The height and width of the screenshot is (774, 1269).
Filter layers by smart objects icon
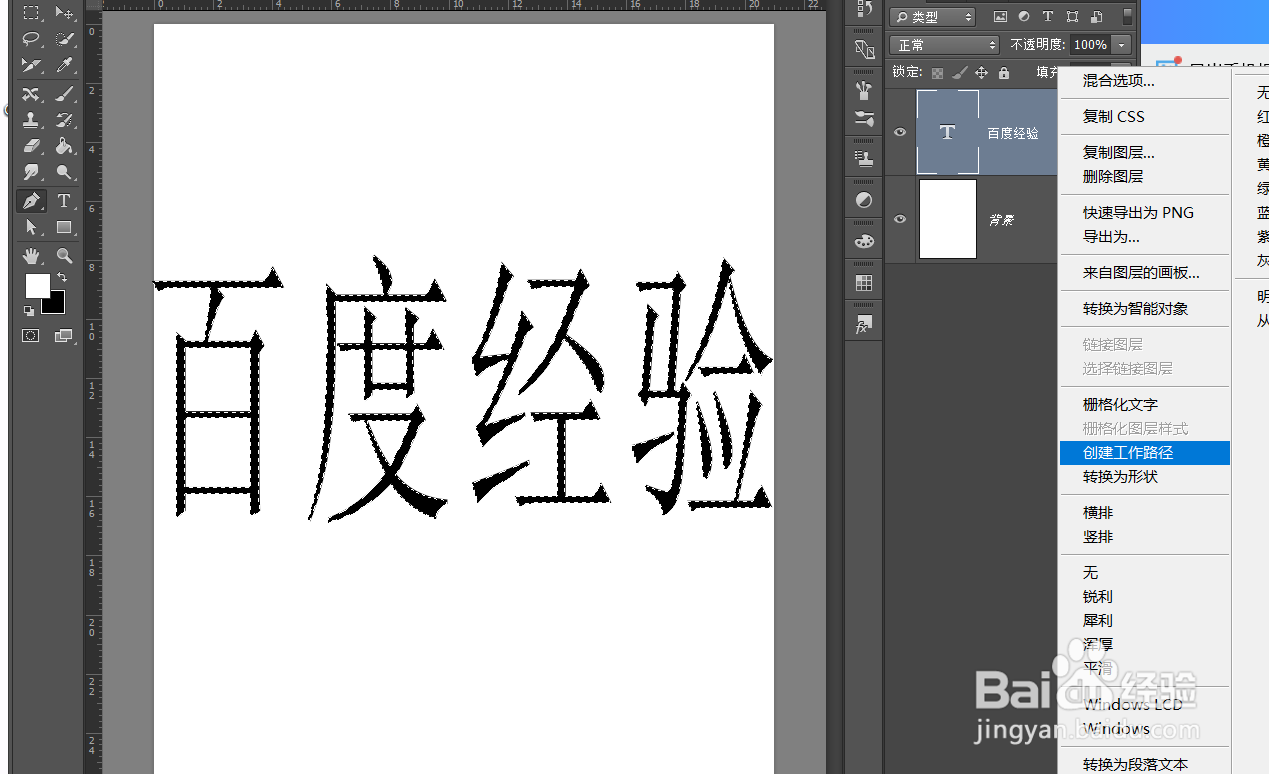pyautogui.click(x=1096, y=17)
